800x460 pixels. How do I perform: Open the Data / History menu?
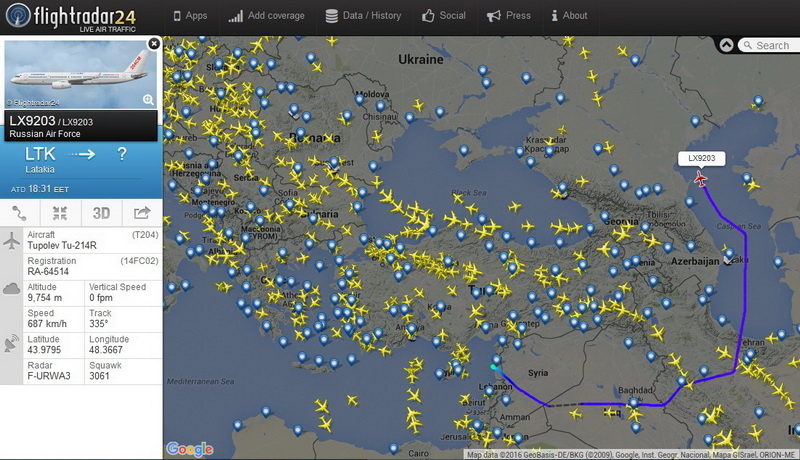point(363,16)
